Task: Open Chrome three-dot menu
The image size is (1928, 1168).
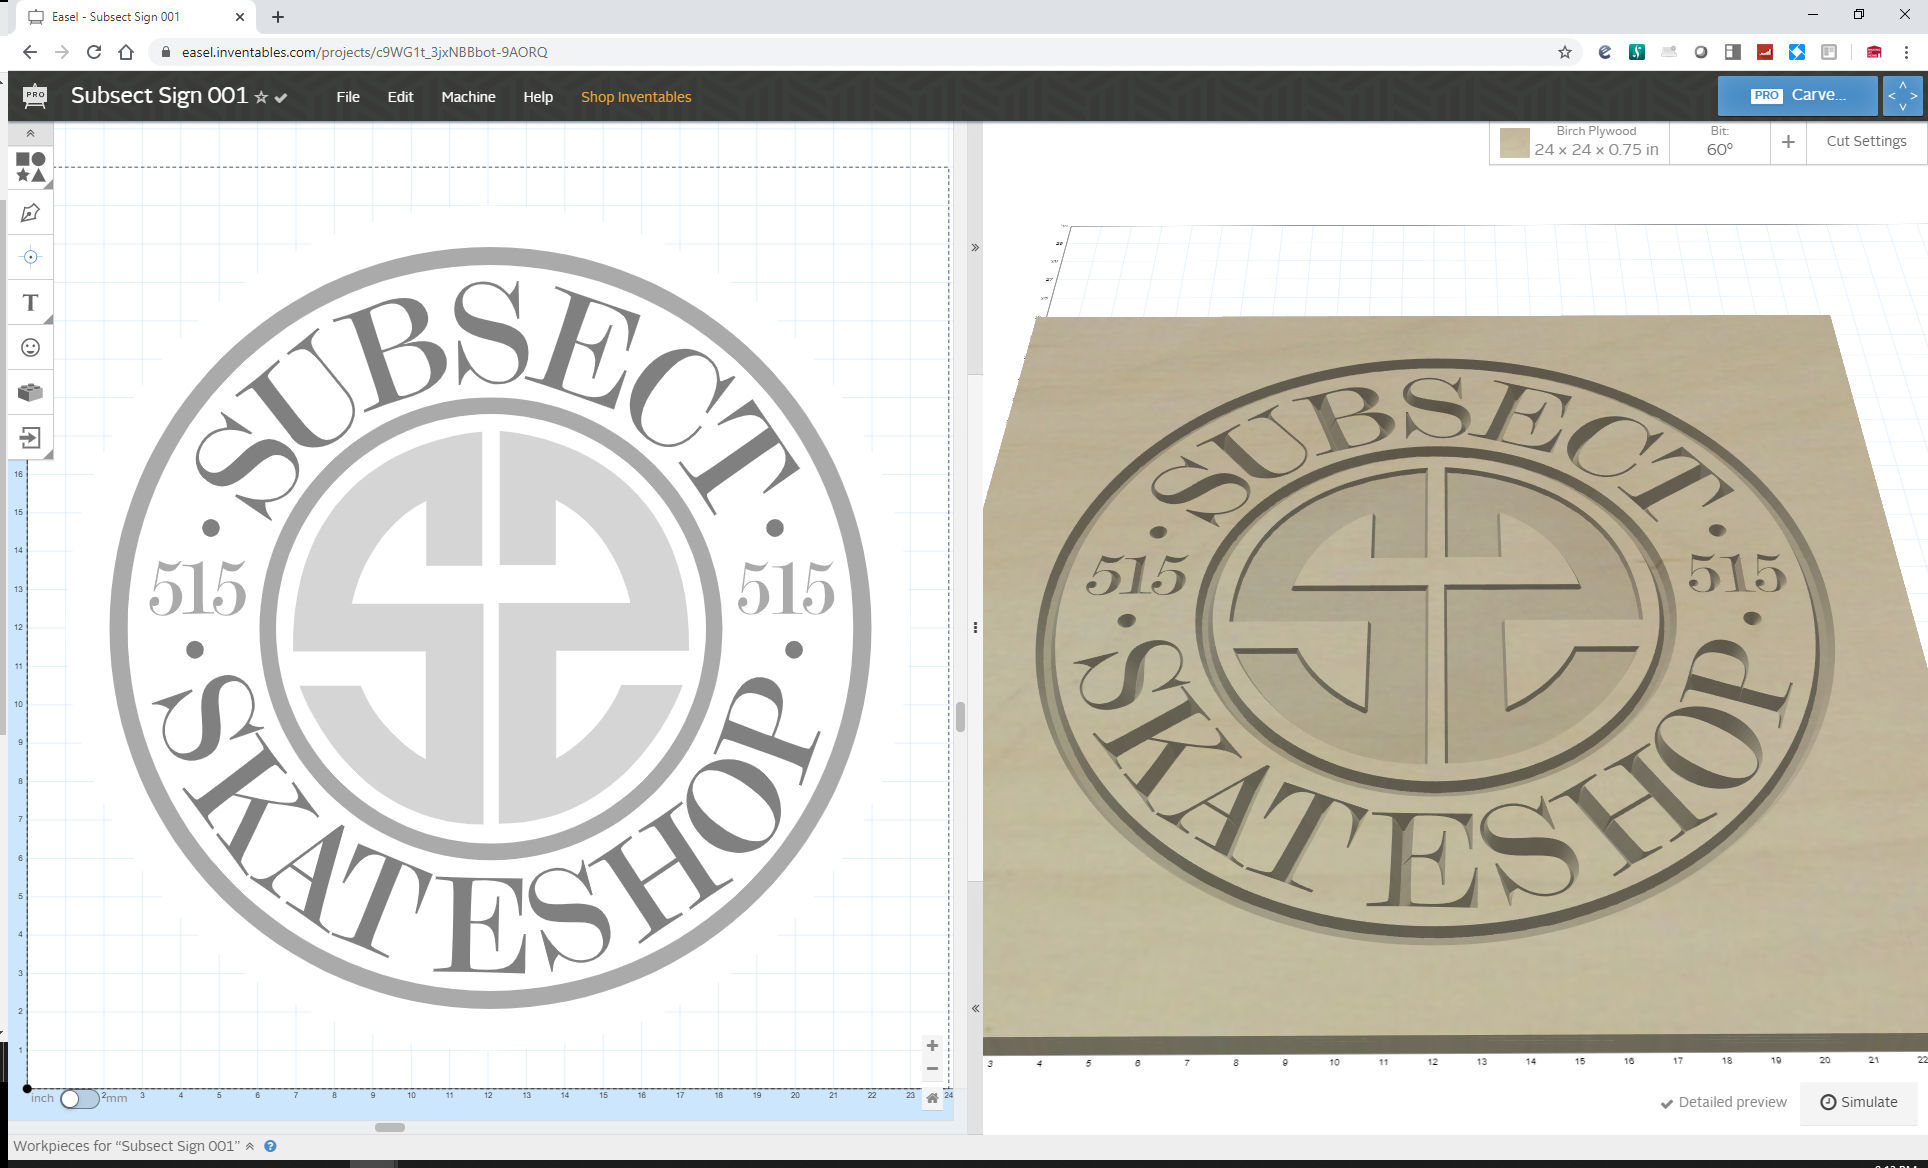Action: point(1906,52)
